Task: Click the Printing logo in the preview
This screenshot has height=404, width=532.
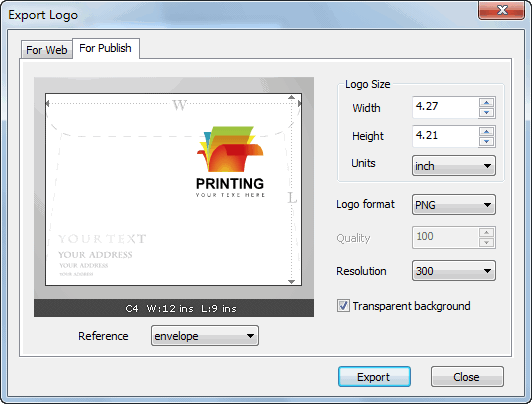Action: (x=230, y=161)
